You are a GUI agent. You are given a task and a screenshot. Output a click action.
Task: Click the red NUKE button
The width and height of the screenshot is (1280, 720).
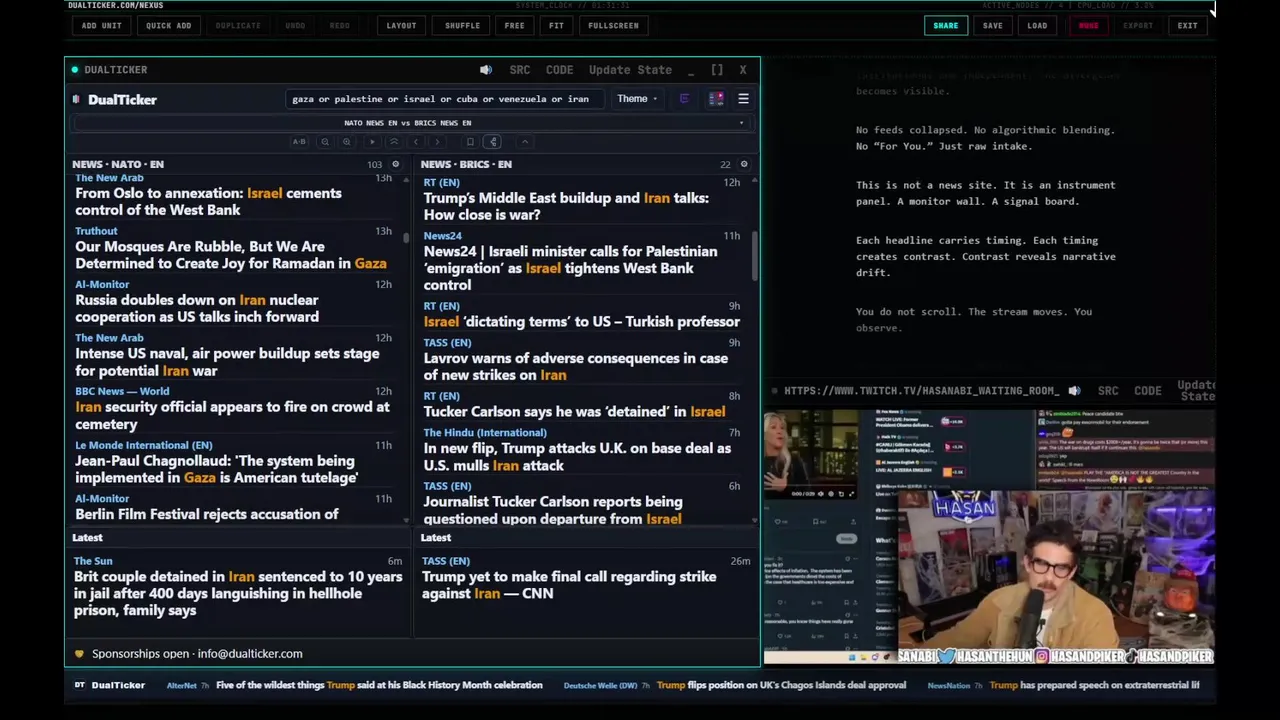pos(1088,25)
